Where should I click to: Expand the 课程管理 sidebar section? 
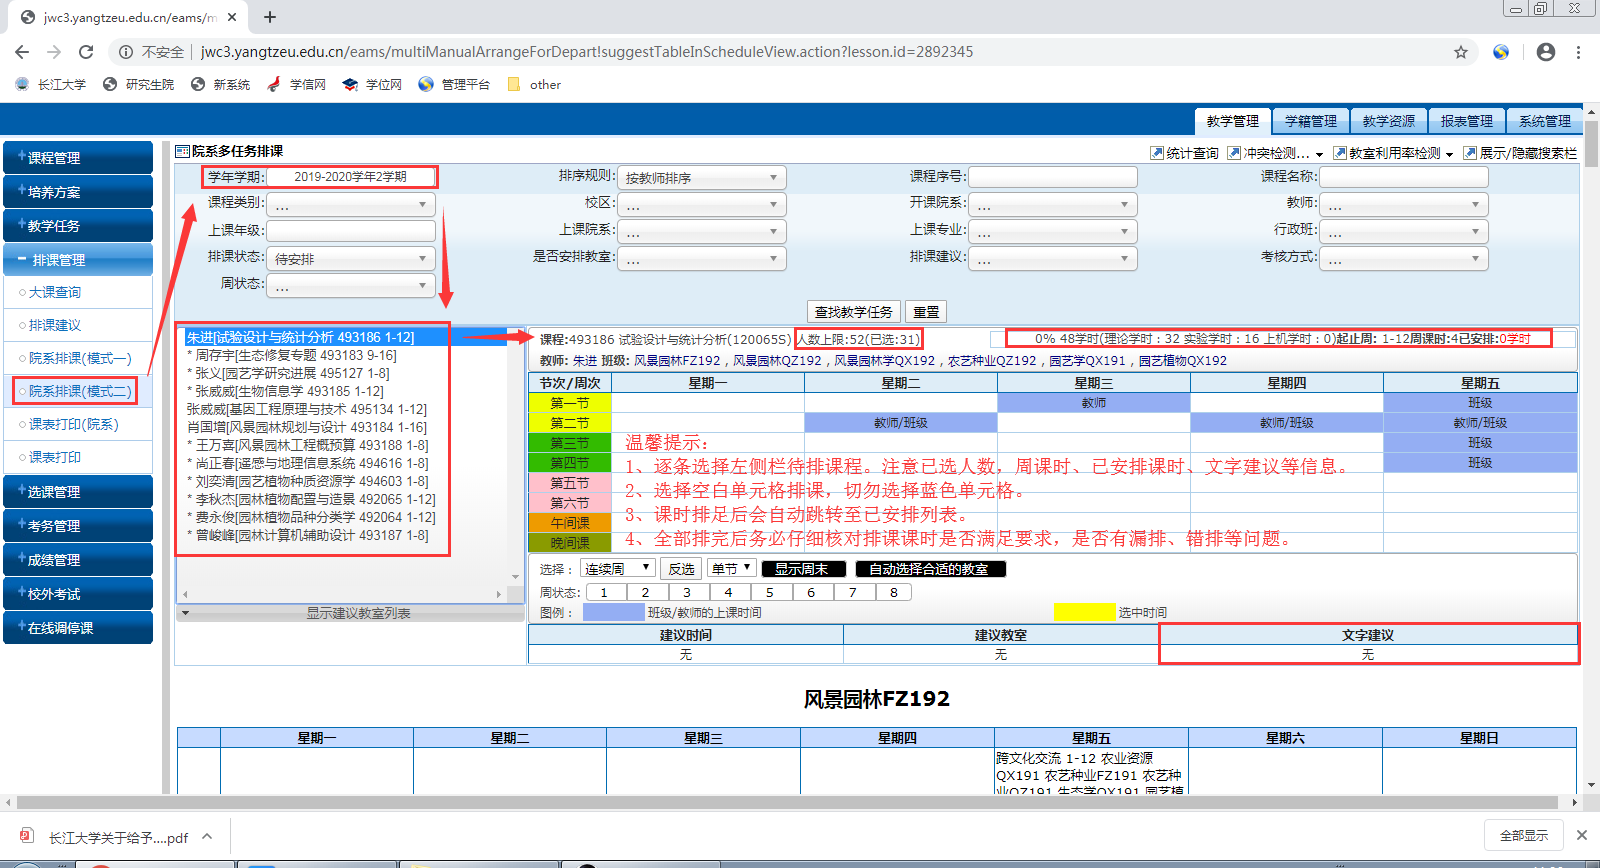tap(78, 158)
